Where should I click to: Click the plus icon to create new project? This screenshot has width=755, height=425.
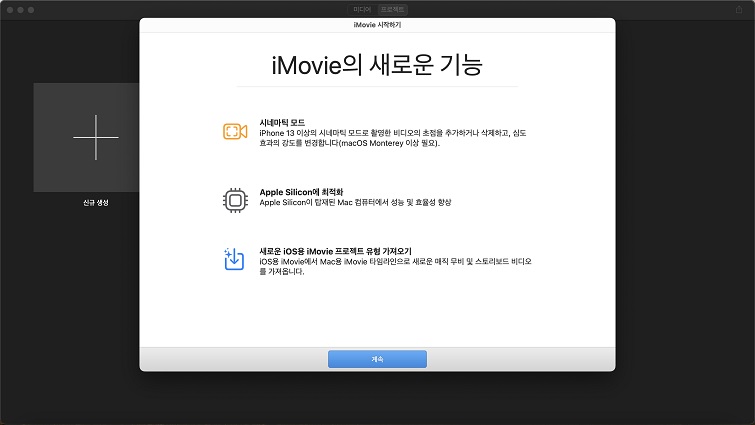(x=95, y=137)
